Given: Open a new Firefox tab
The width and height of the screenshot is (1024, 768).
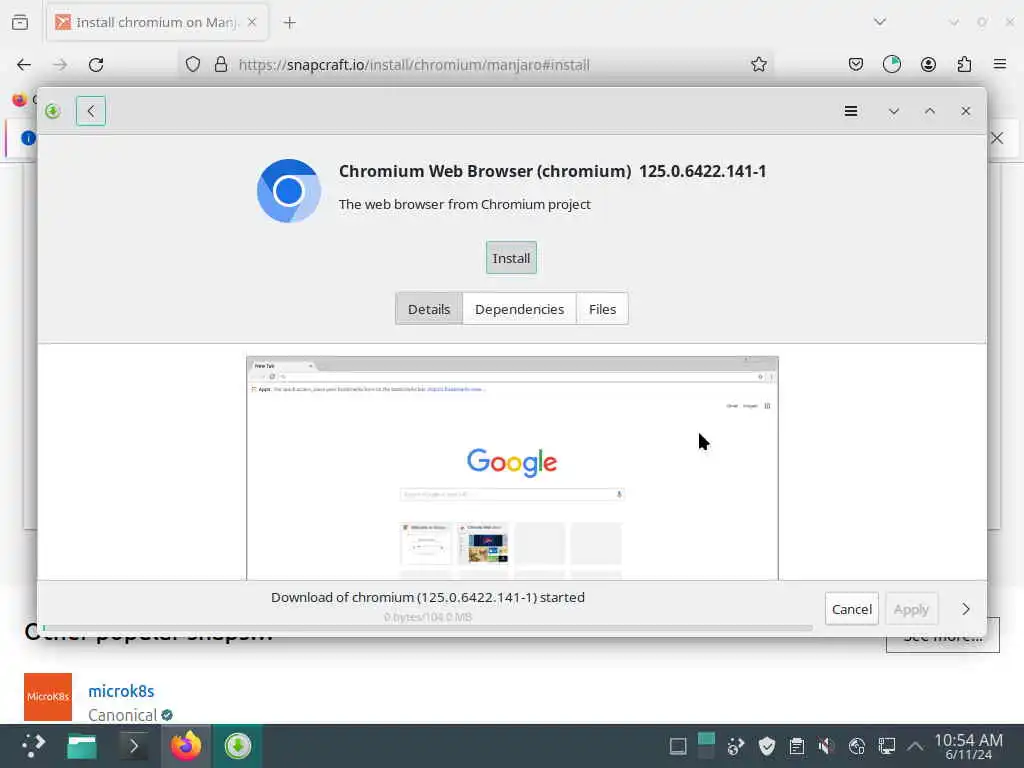Looking at the screenshot, I should (x=289, y=22).
